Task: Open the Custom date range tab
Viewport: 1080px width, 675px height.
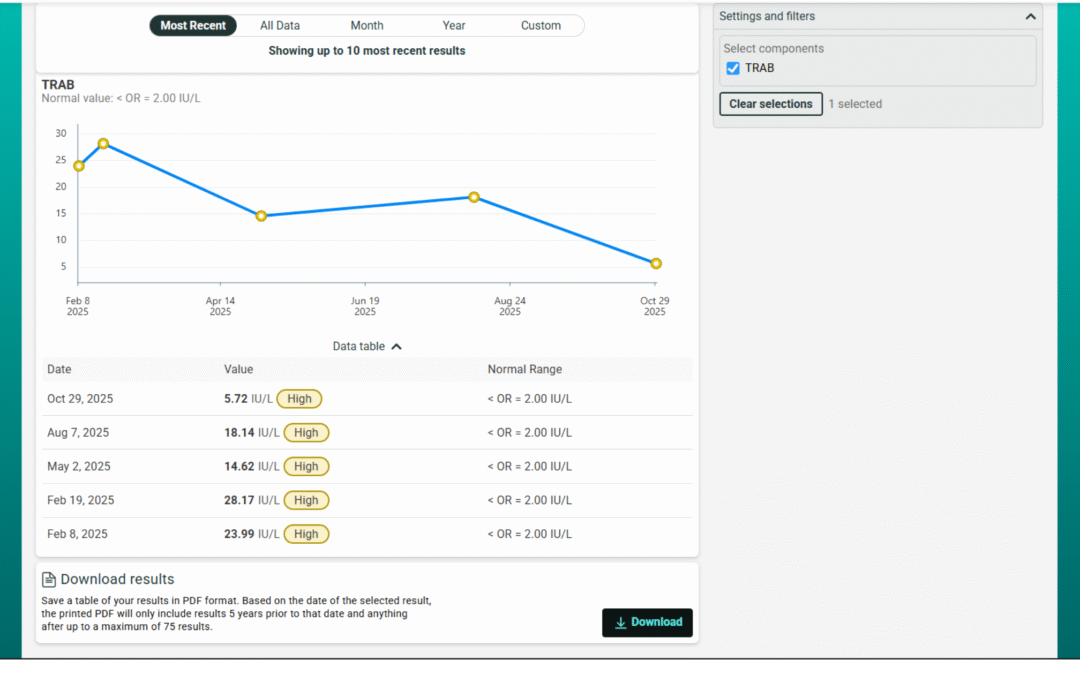Action: [x=541, y=26]
